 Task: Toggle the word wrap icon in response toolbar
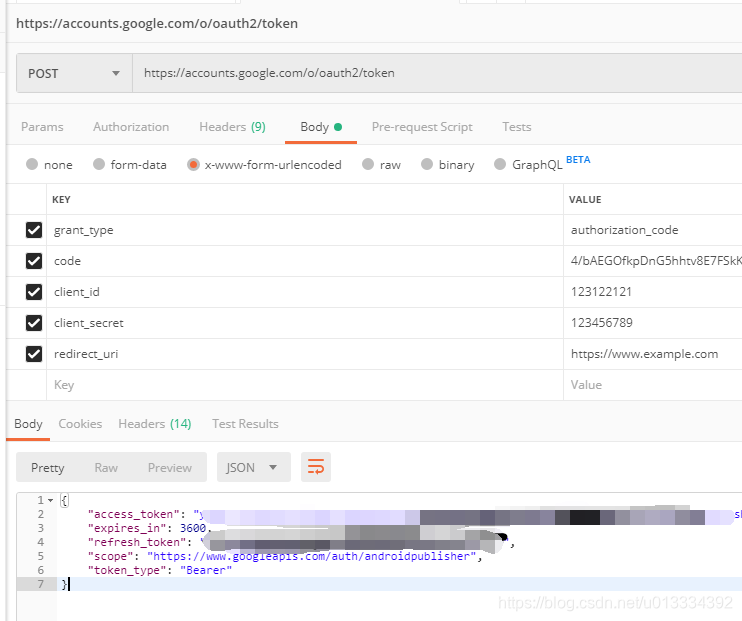pyautogui.click(x=316, y=467)
